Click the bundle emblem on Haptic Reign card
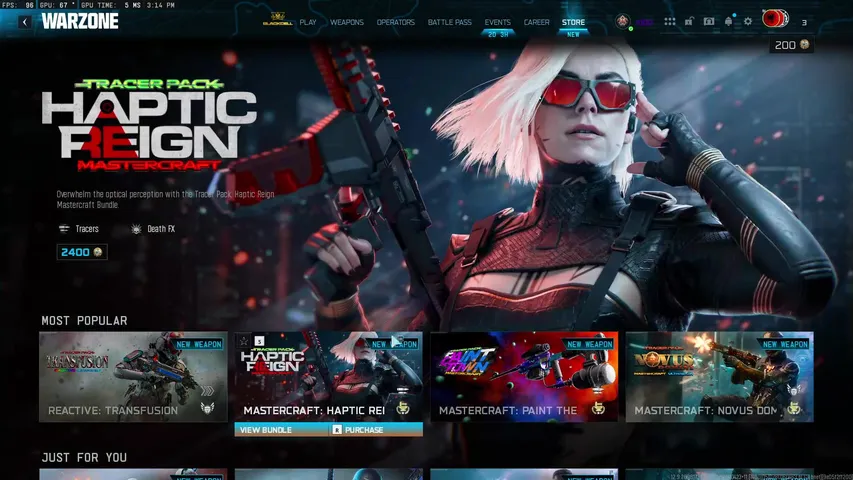The height and width of the screenshot is (480, 853). [403, 408]
